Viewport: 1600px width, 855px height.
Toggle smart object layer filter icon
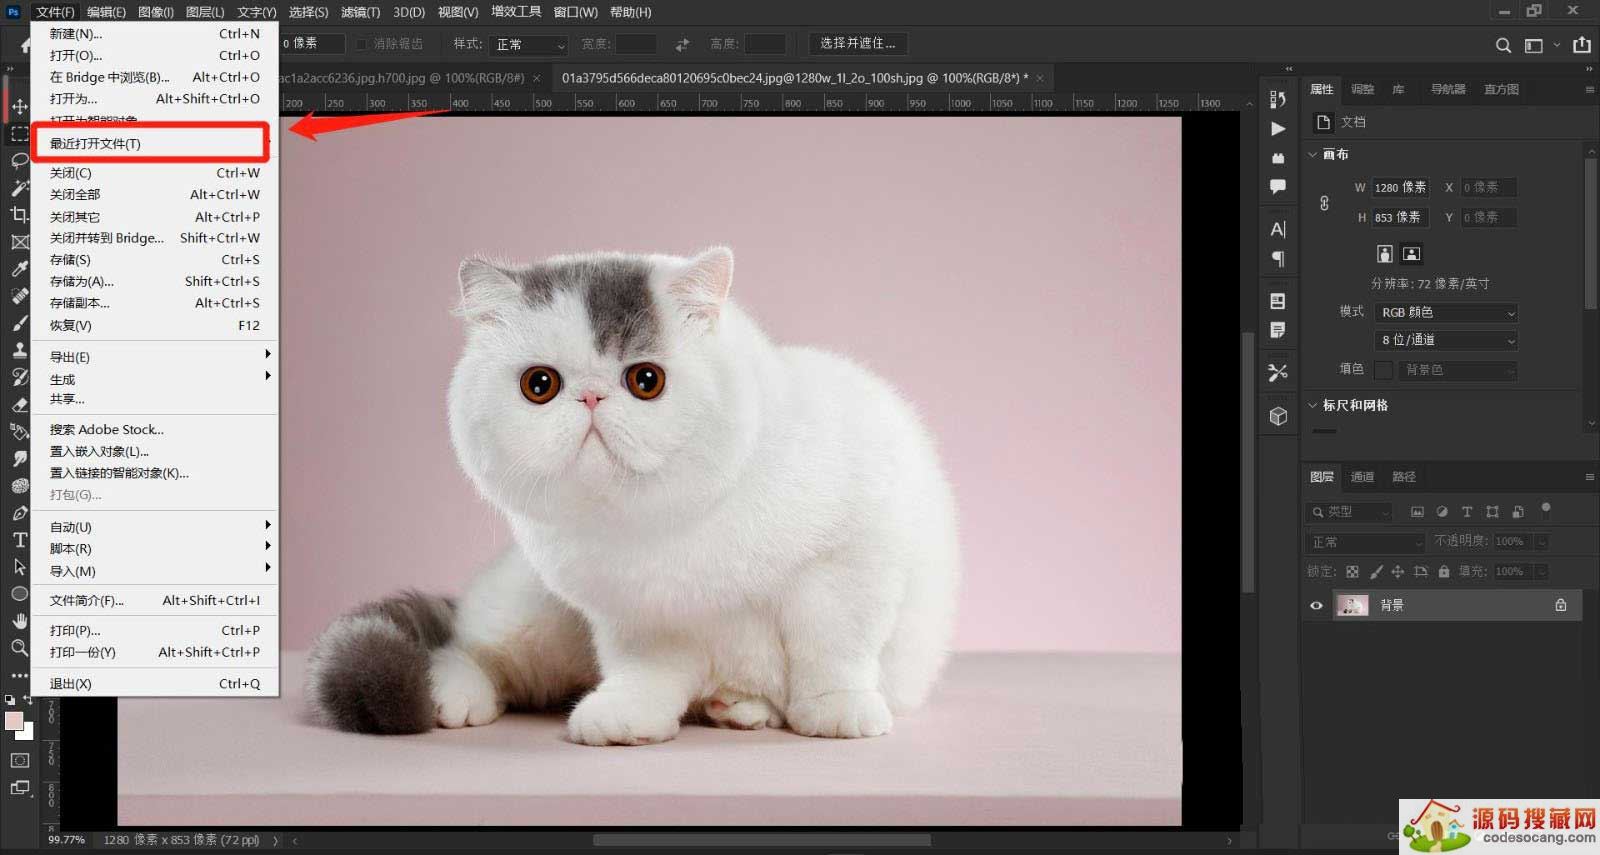point(1518,512)
